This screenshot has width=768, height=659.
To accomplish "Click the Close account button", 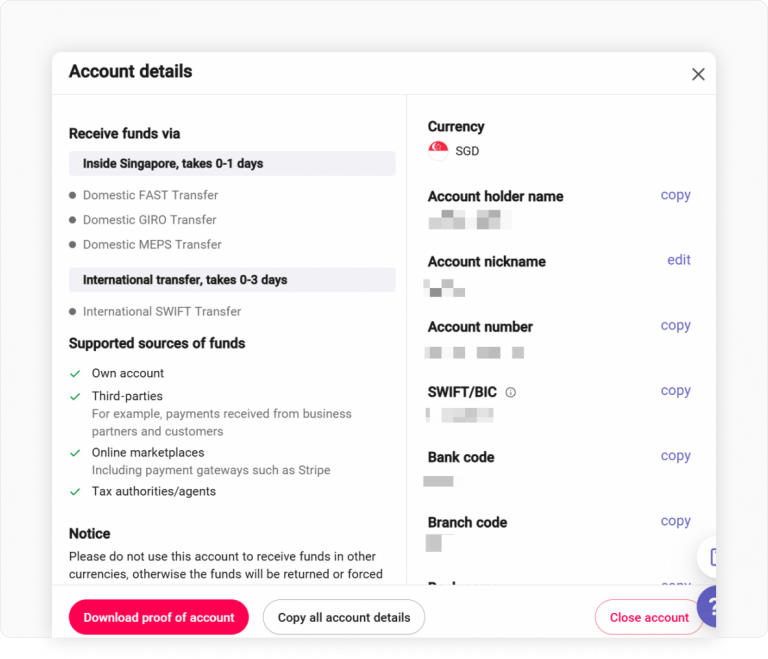I will click(649, 617).
